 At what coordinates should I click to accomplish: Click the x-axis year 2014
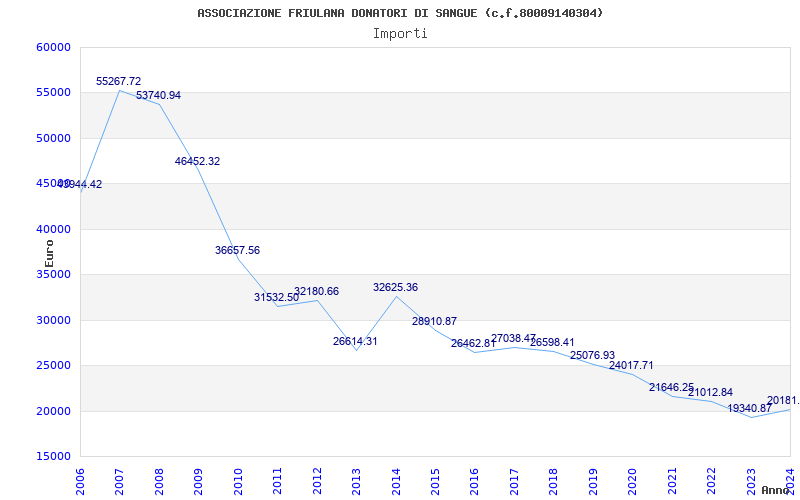pyautogui.click(x=396, y=482)
